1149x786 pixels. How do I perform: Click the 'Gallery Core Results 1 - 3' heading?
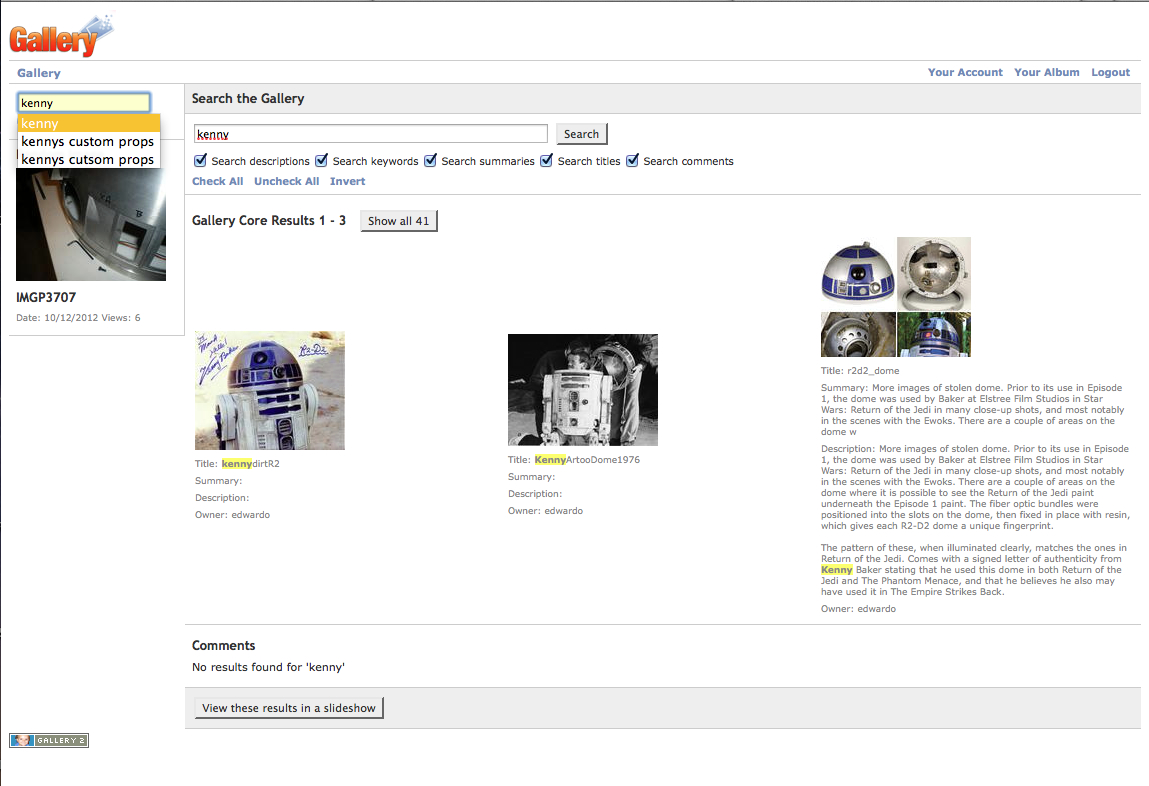269,220
